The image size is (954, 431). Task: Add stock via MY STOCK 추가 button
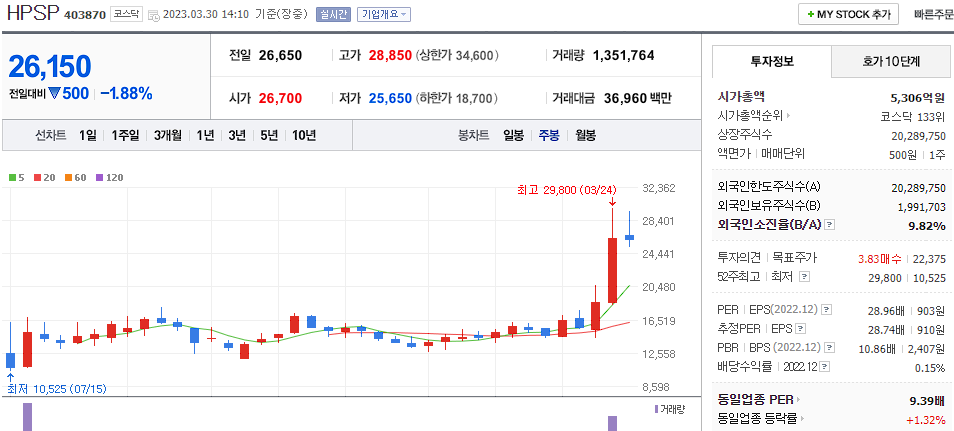tap(848, 14)
